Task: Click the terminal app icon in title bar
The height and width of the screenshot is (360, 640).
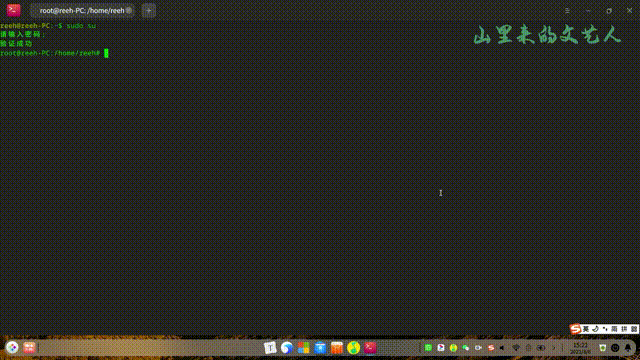Action: (13, 10)
